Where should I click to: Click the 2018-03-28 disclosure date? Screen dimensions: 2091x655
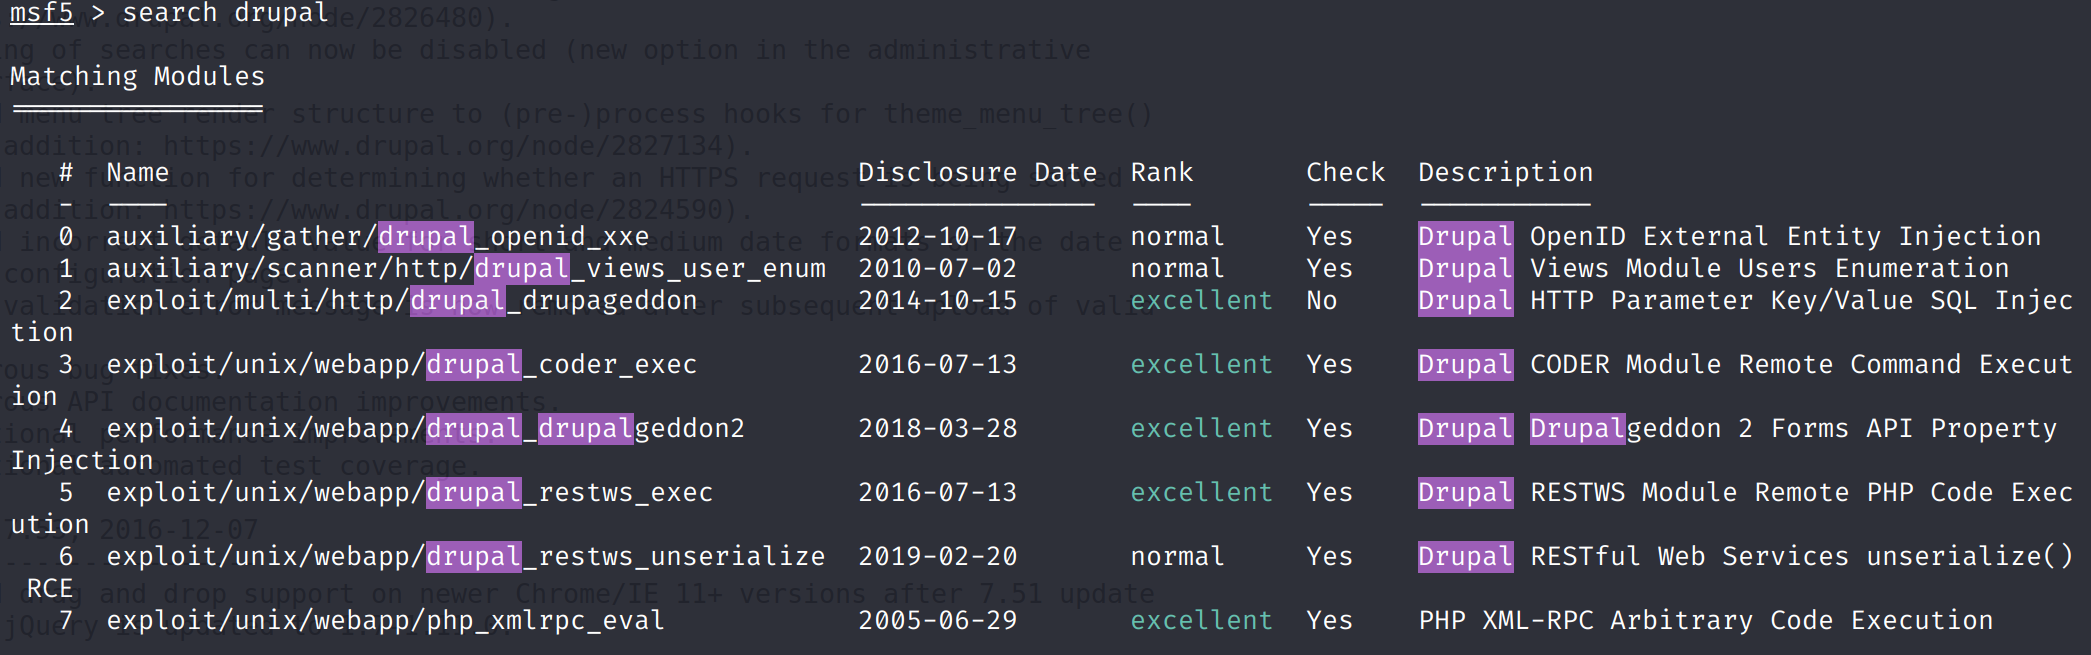(x=937, y=429)
